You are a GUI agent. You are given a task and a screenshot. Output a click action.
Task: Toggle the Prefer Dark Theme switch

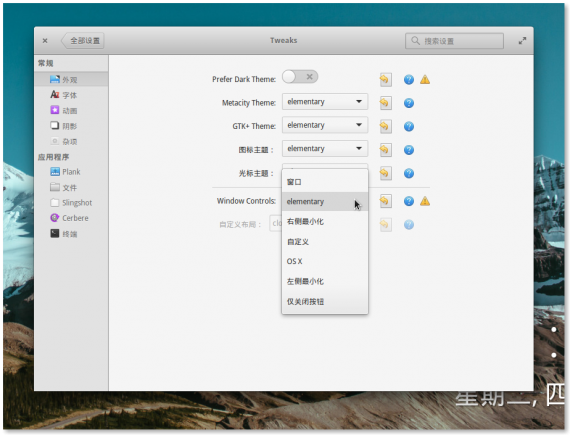[300, 77]
